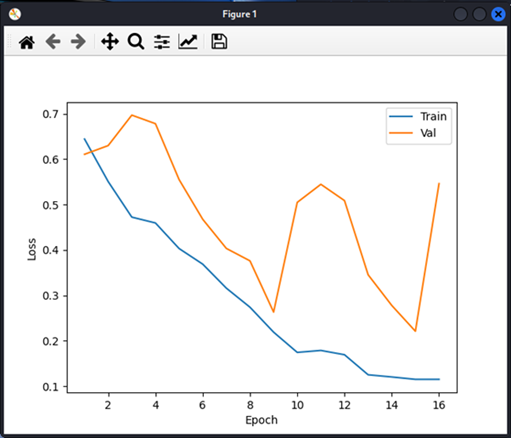Click the Train curve end point at epoch 16
511x438 pixels.
tap(439, 379)
